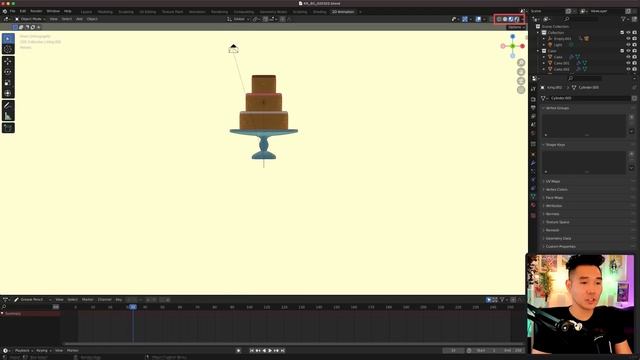This screenshot has height=360, width=640.
Task: Select the Select Box tool
Action: 8,38
